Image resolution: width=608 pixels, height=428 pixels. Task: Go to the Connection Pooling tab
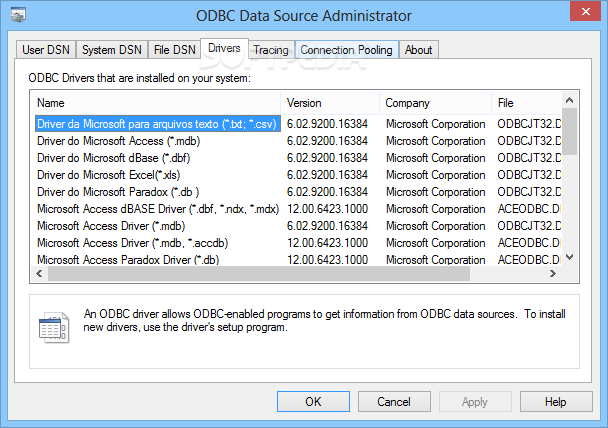[x=347, y=50]
